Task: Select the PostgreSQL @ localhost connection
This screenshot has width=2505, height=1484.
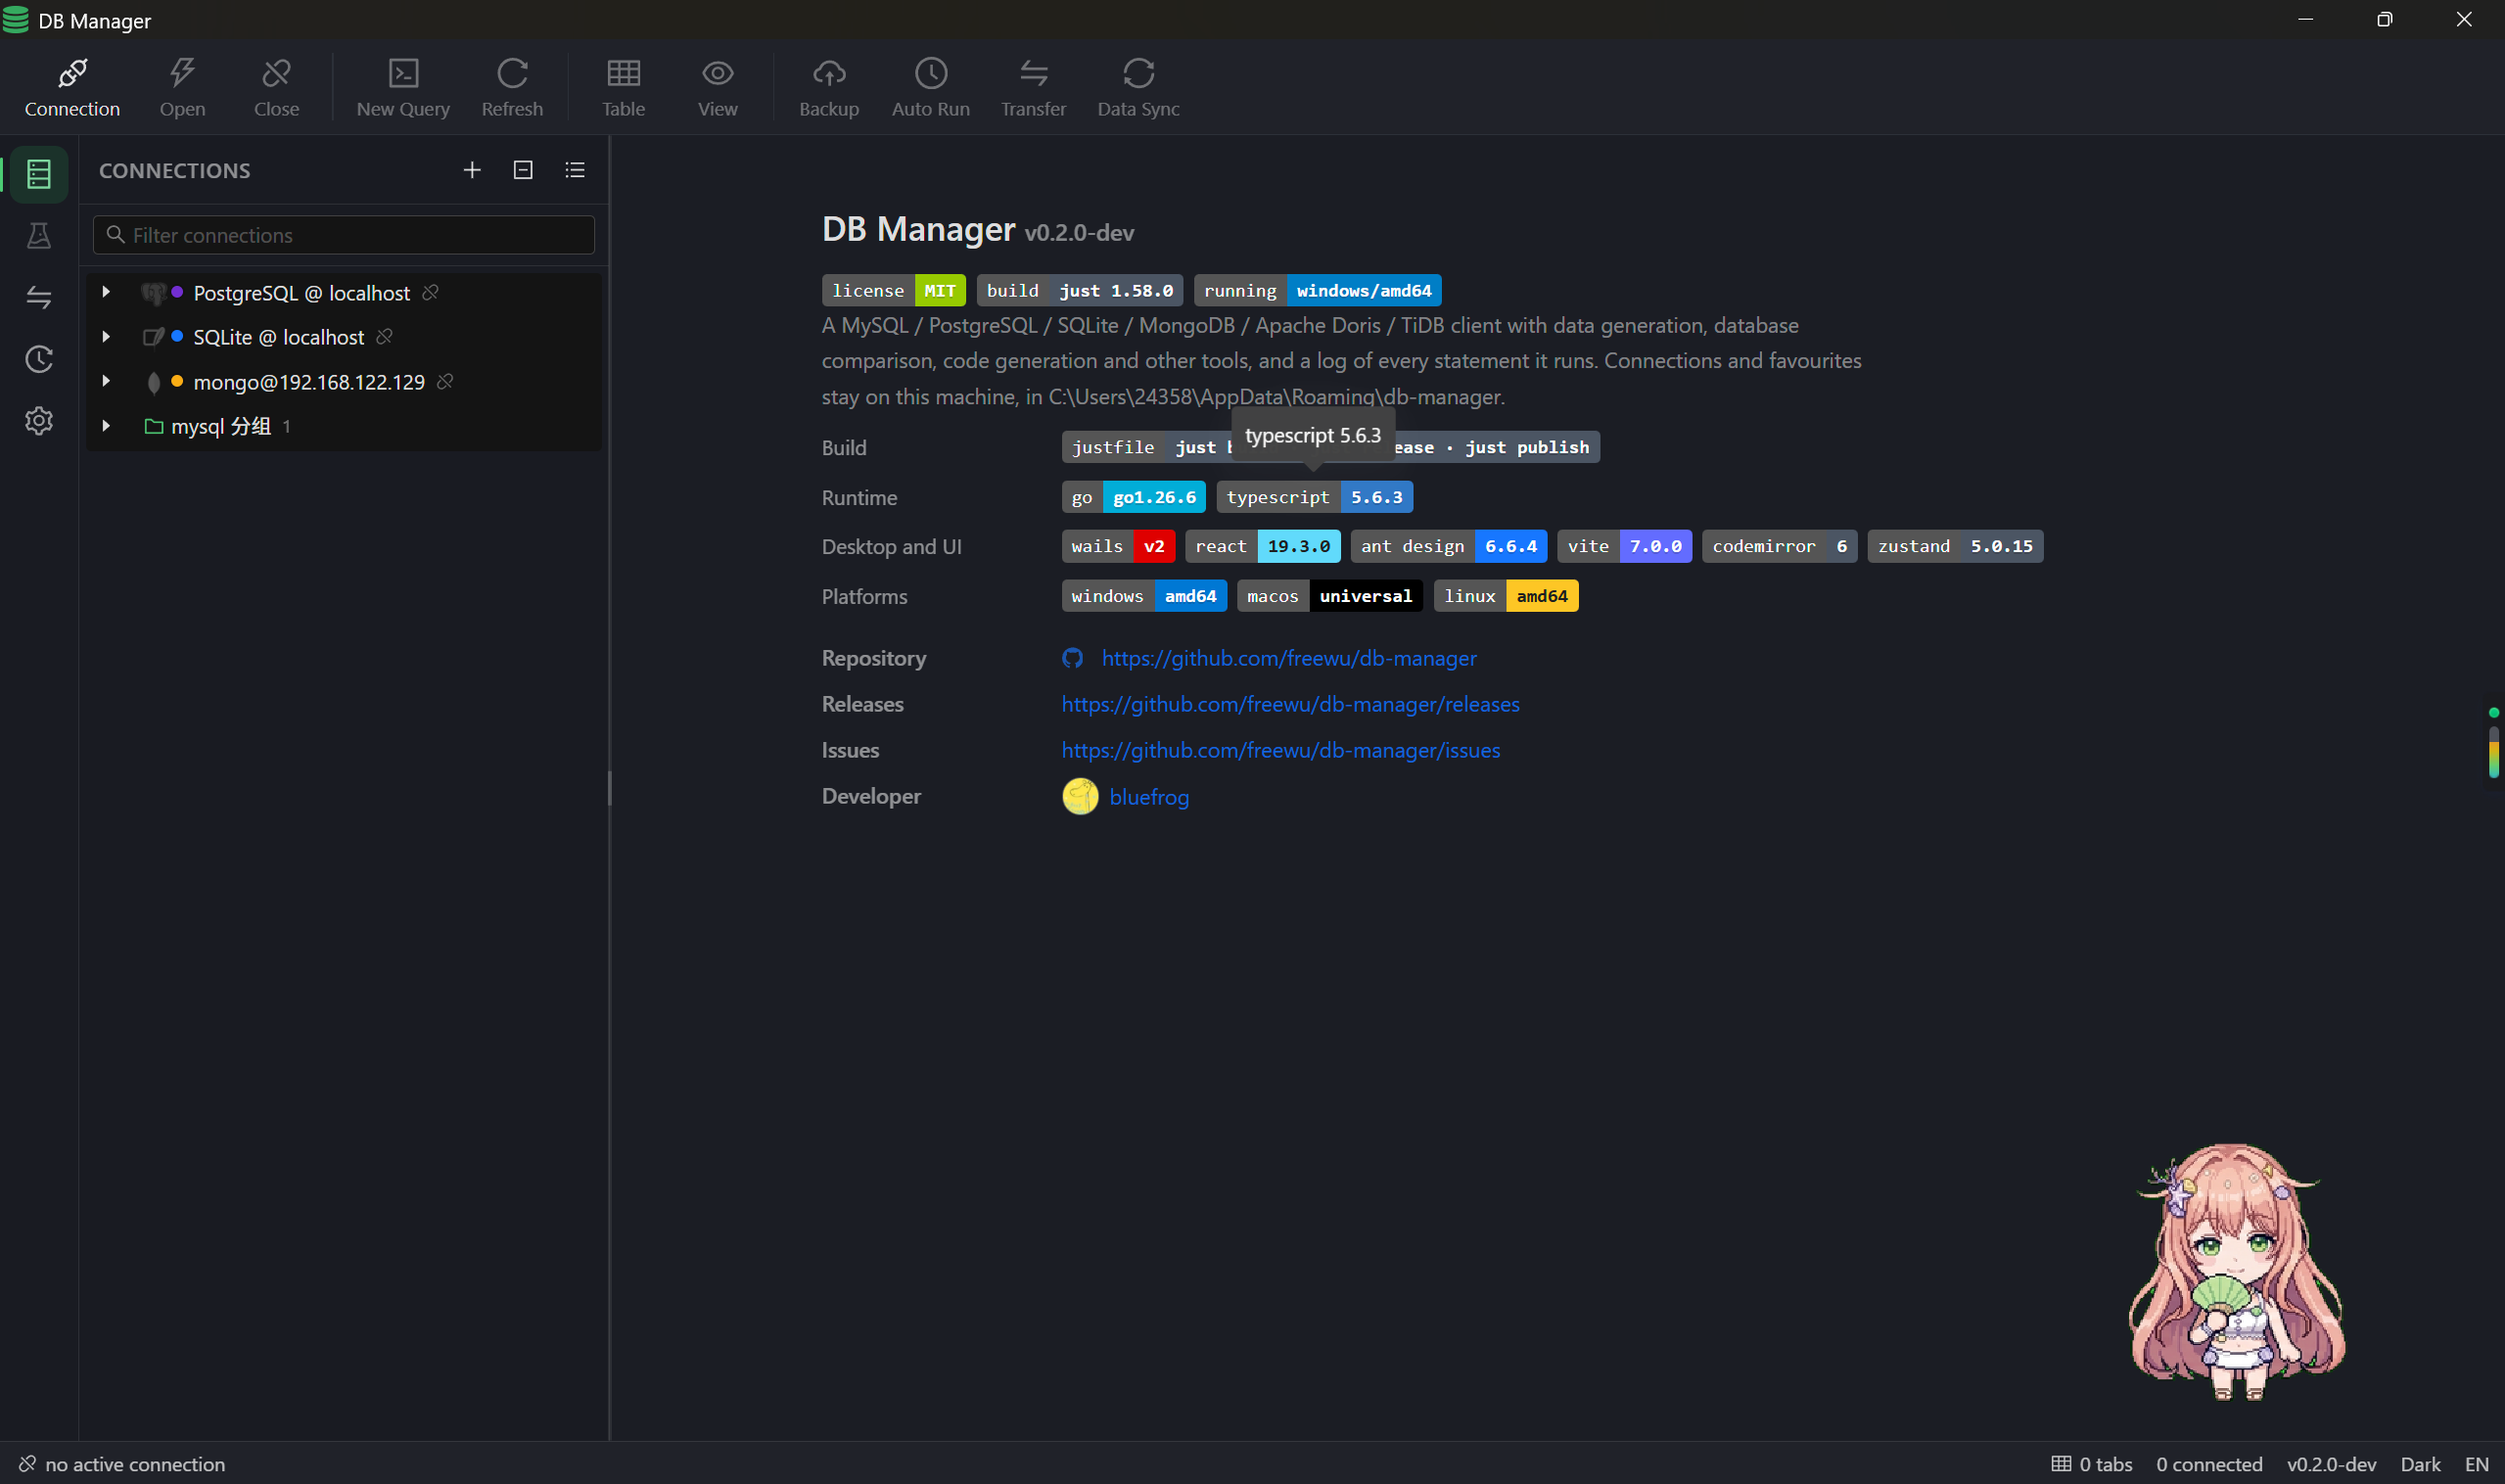Action: (301, 293)
